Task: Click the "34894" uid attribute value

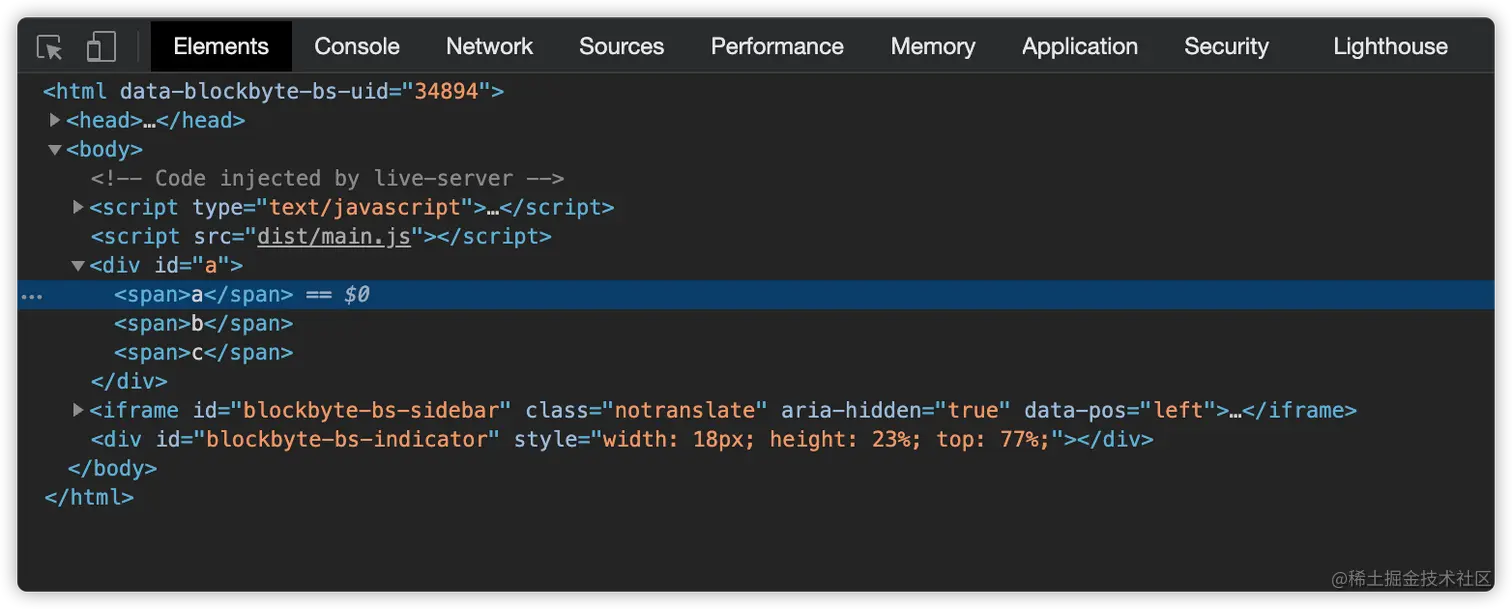Action: pyautogui.click(x=446, y=92)
